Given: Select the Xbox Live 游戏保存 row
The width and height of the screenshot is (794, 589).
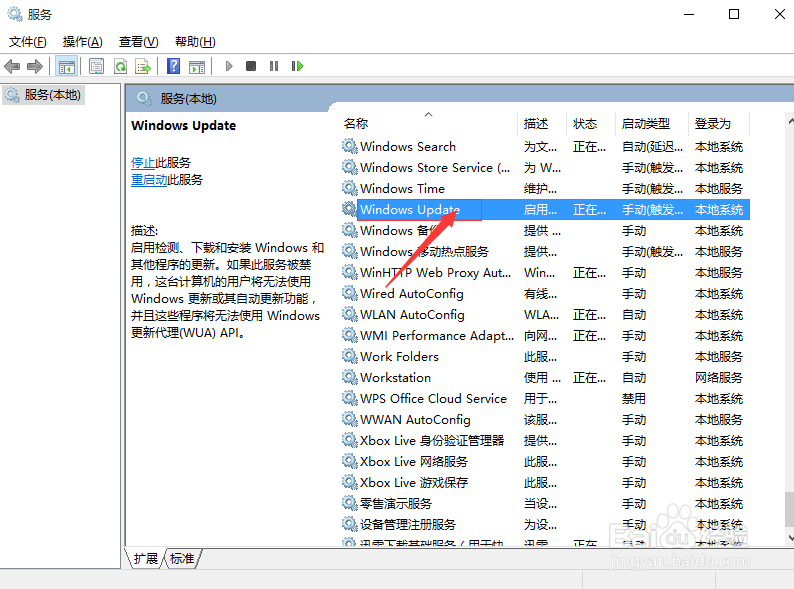Looking at the screenshot, I should 545,483.
